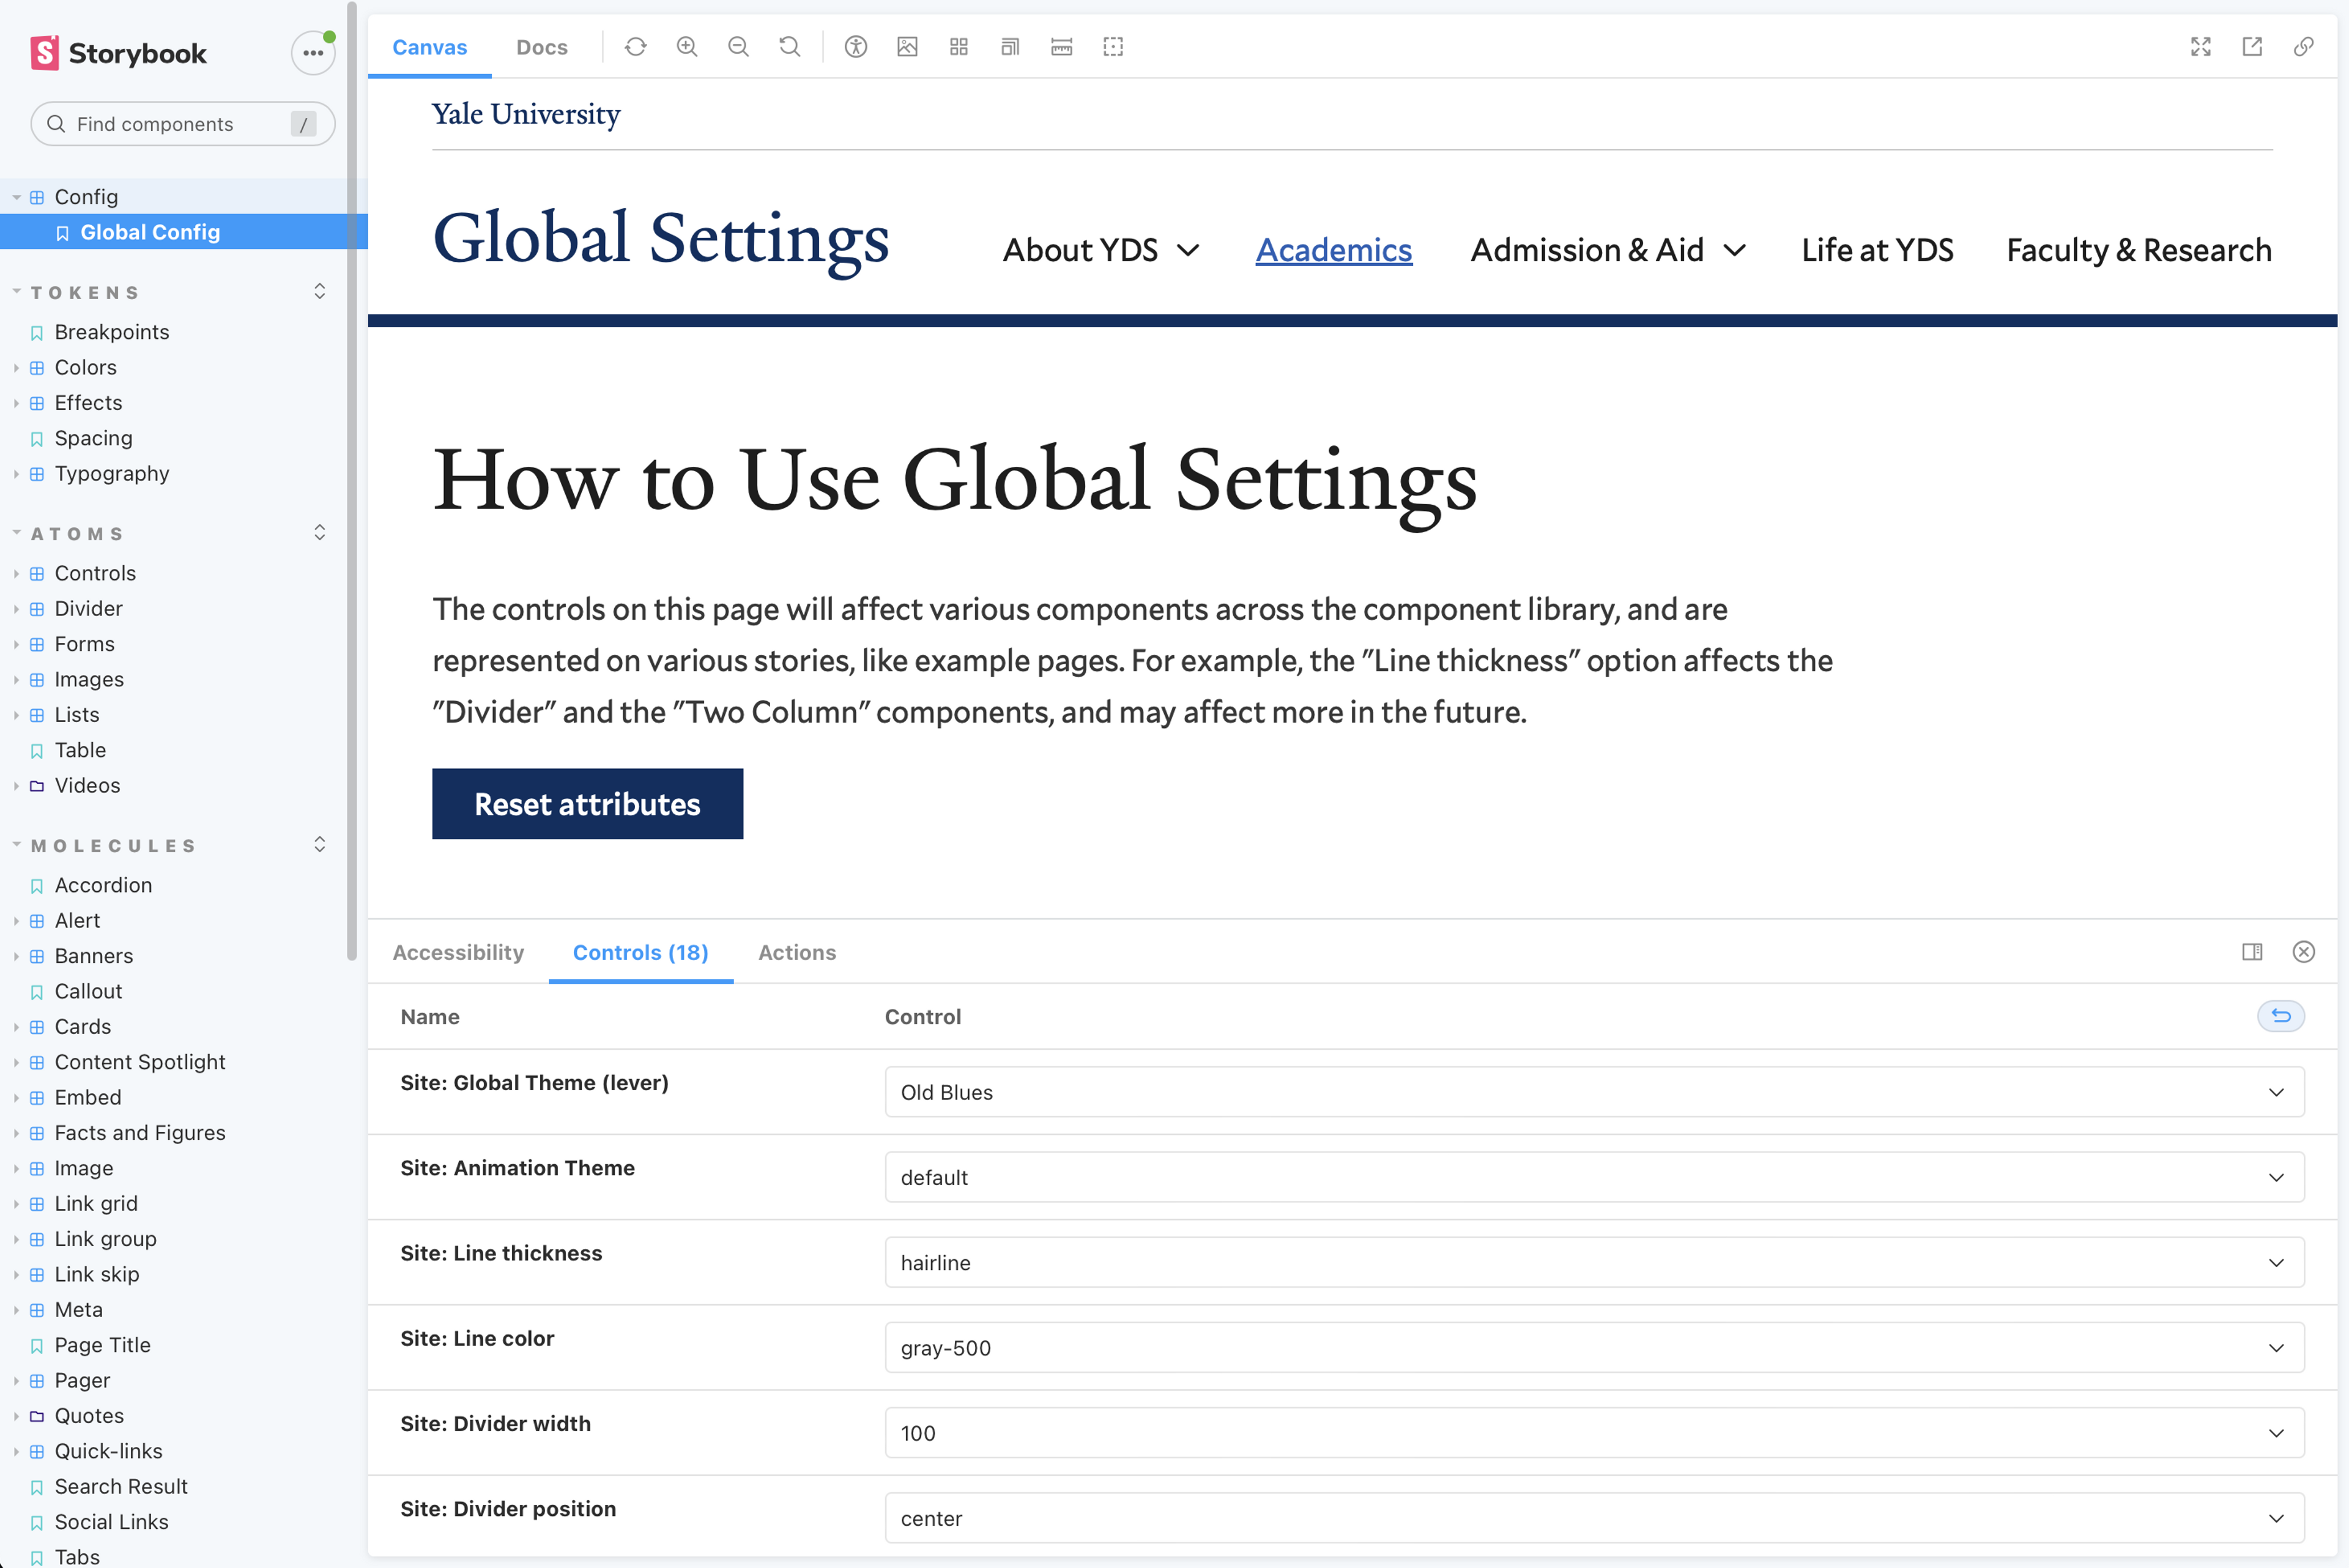Image resolution: width=2349 pixels, height=1568 pixels.
Task: Open the Page Title story
Action: pos(102,1345)
